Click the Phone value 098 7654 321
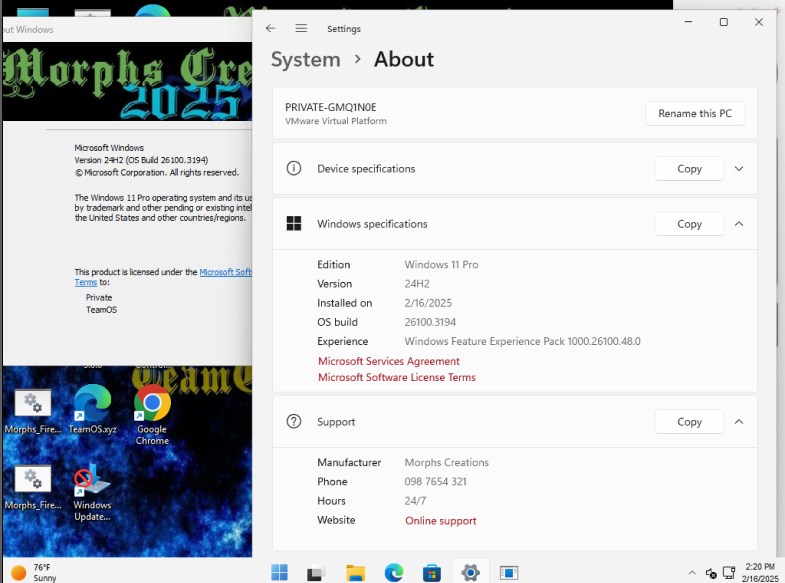This screenshot has height=583, width=785. point(435,481)
